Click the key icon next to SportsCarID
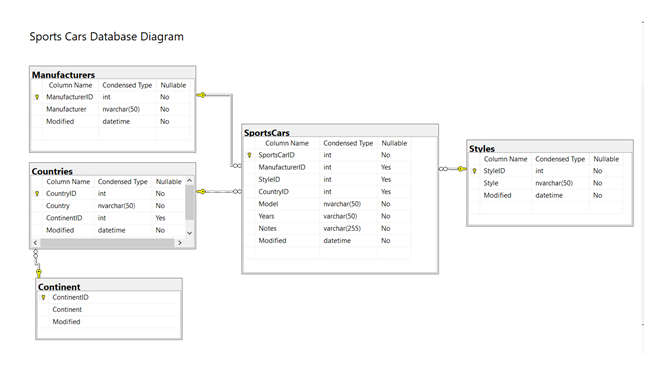Screen dimensions: 664x374 249,155
